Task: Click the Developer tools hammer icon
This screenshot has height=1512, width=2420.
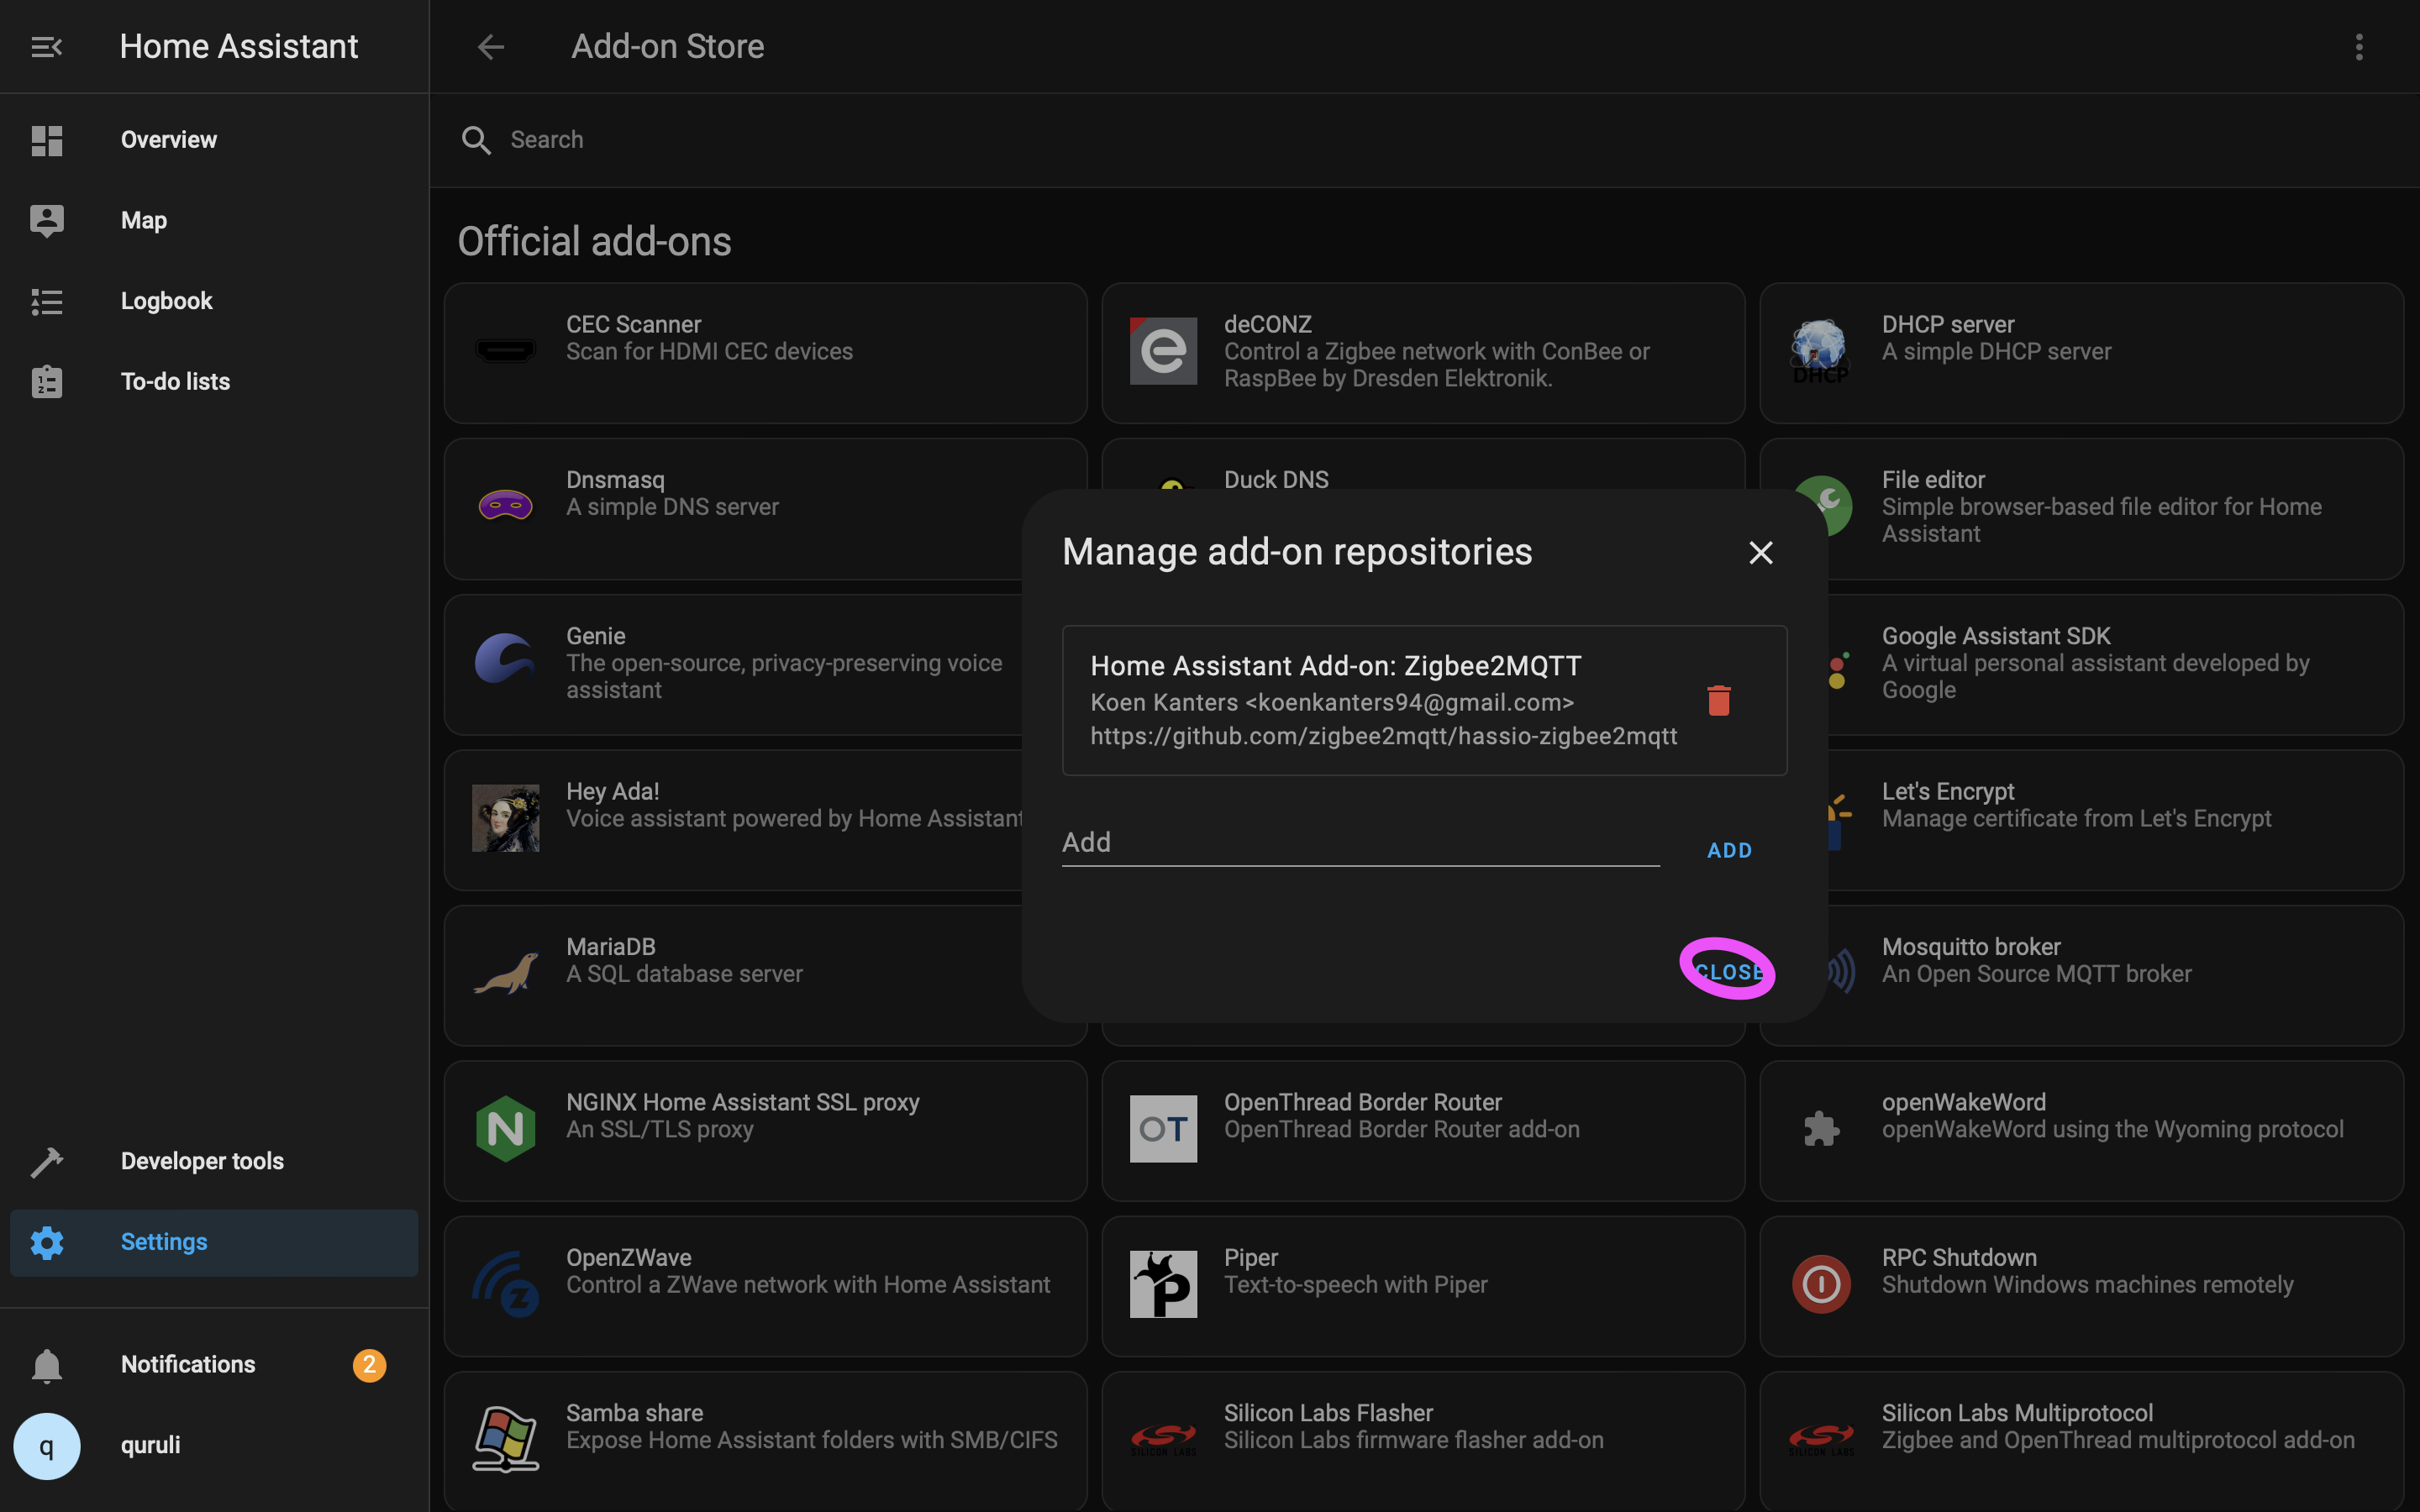Action: pyautogui.click(x=47, y=1161)
